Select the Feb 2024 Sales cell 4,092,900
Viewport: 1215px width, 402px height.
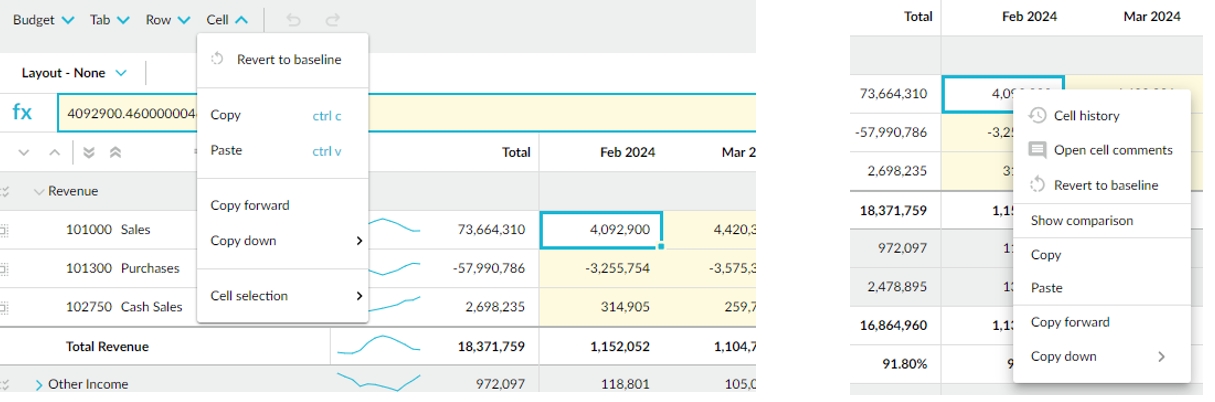(601, 230)
